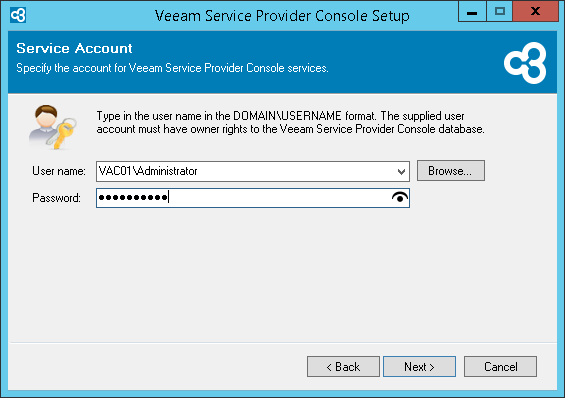Click the window title bar text
Screen dimensions: 565x398
[282, 16]
